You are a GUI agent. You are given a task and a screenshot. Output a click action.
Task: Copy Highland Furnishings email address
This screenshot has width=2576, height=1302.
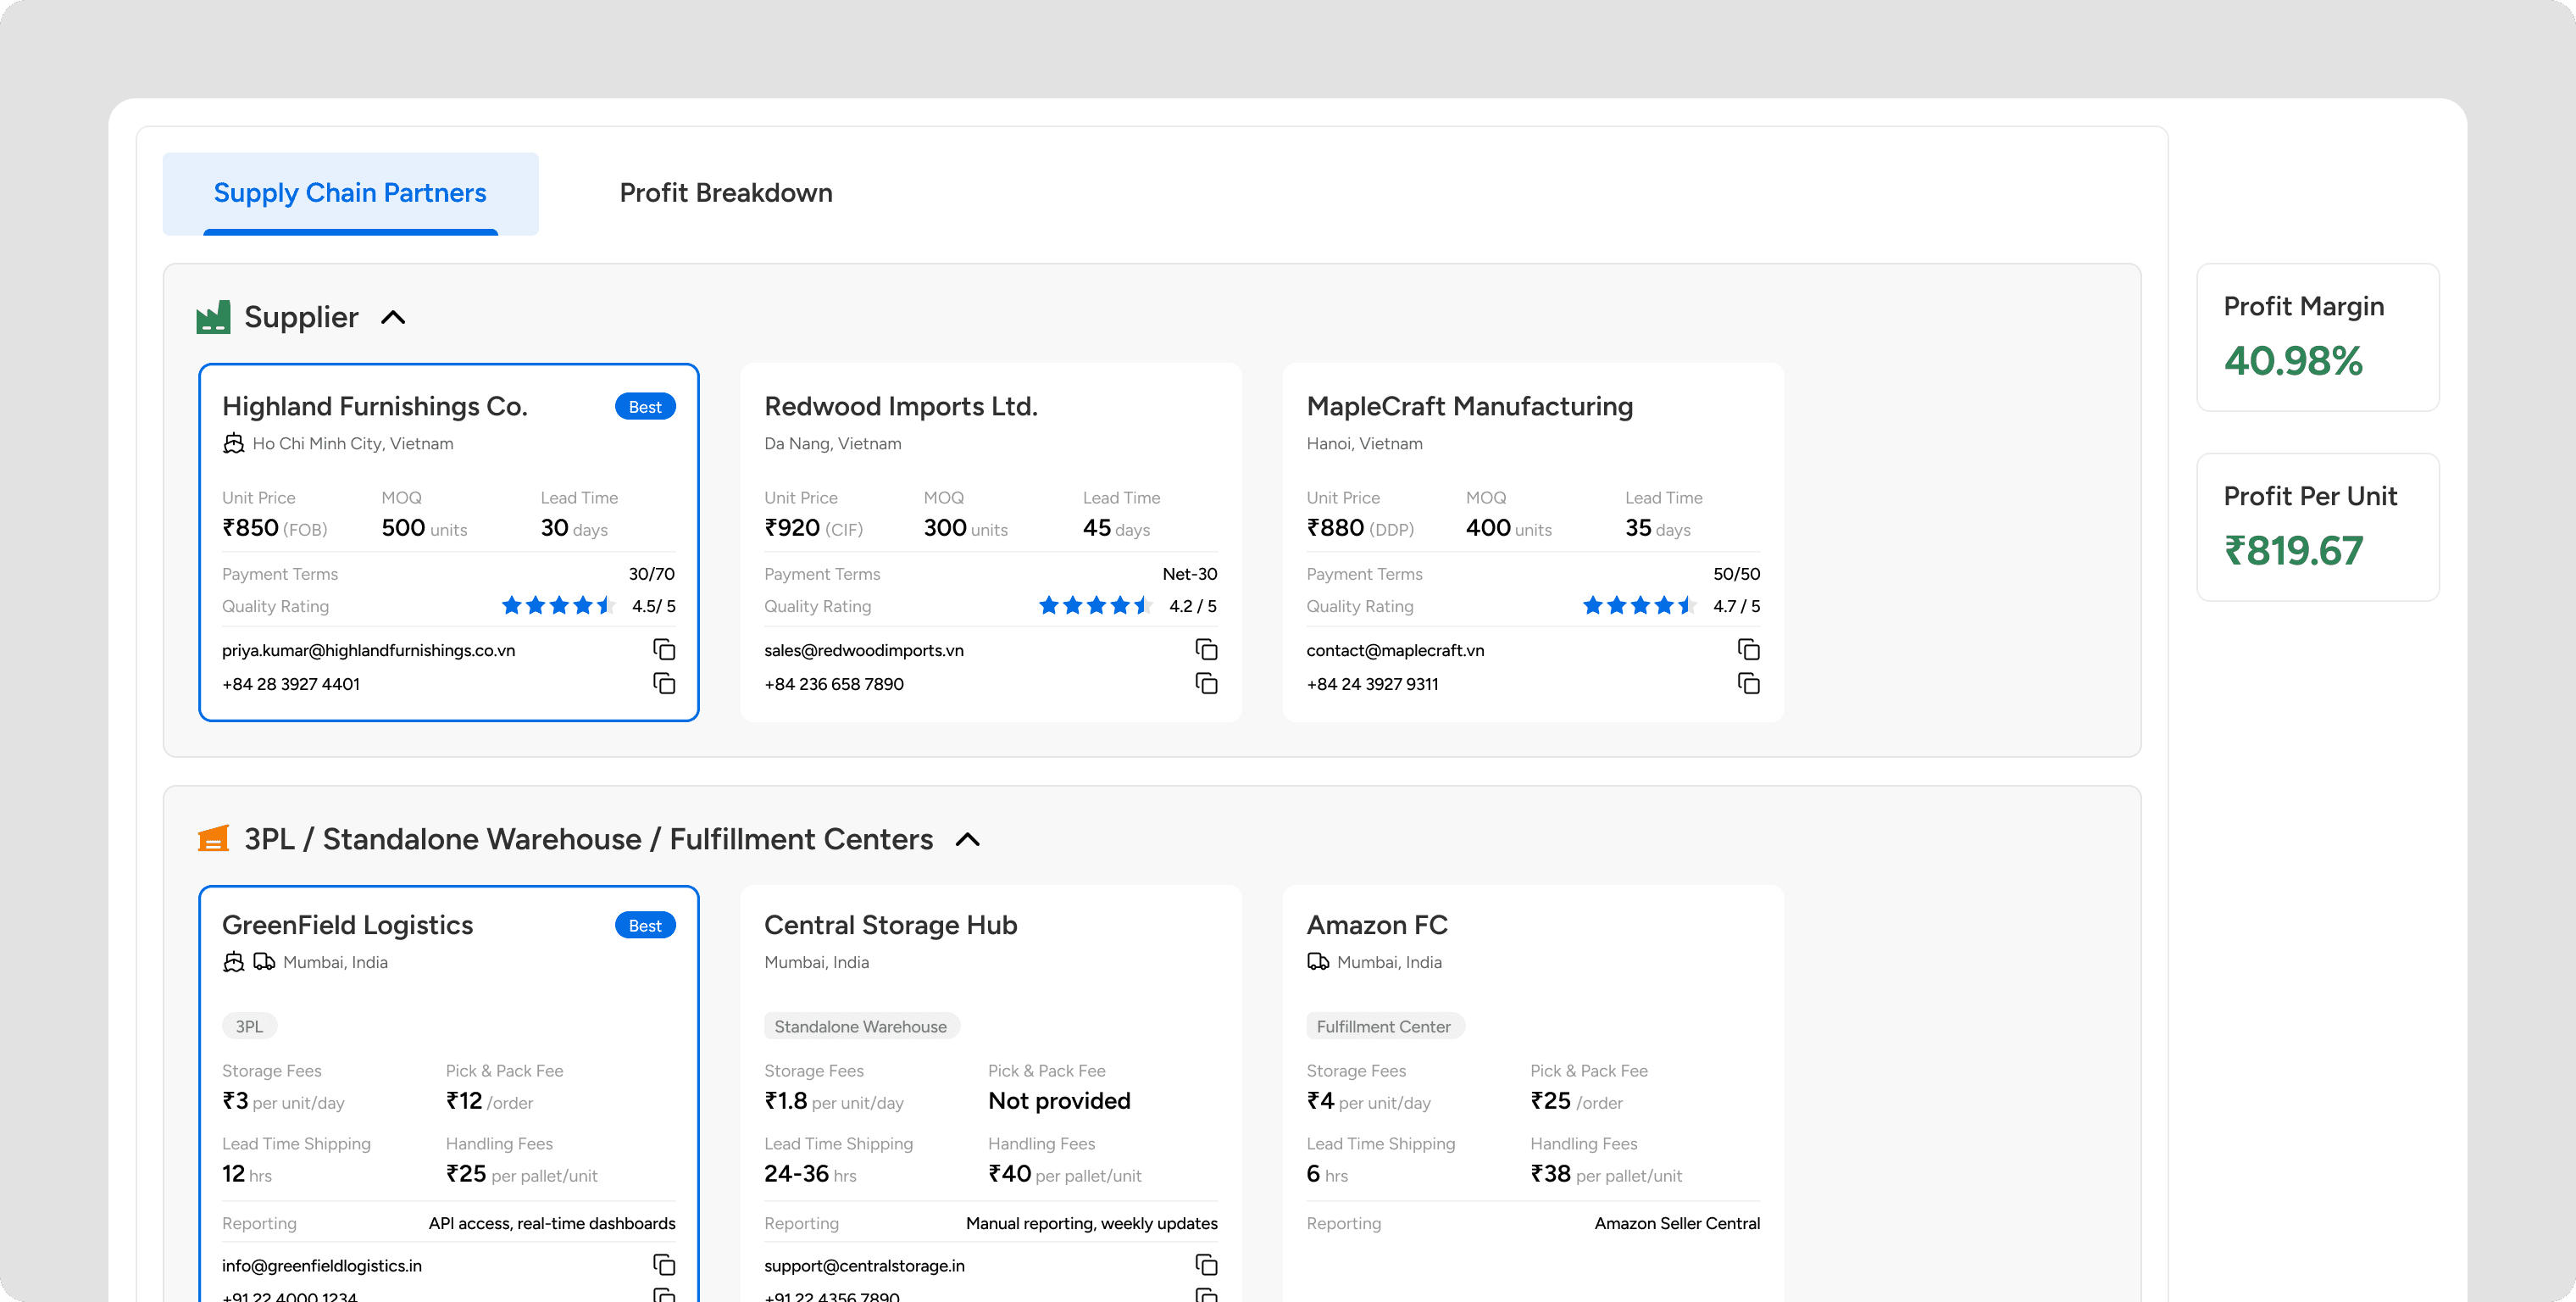[664, 650]
